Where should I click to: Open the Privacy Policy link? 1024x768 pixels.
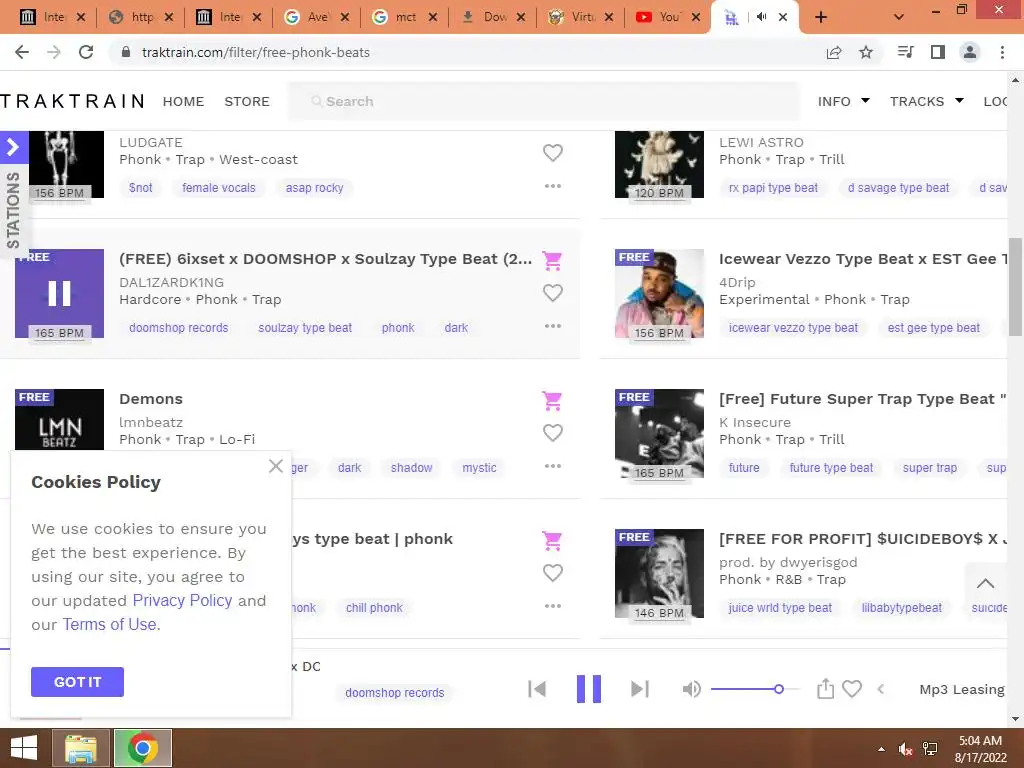(182, 600)
